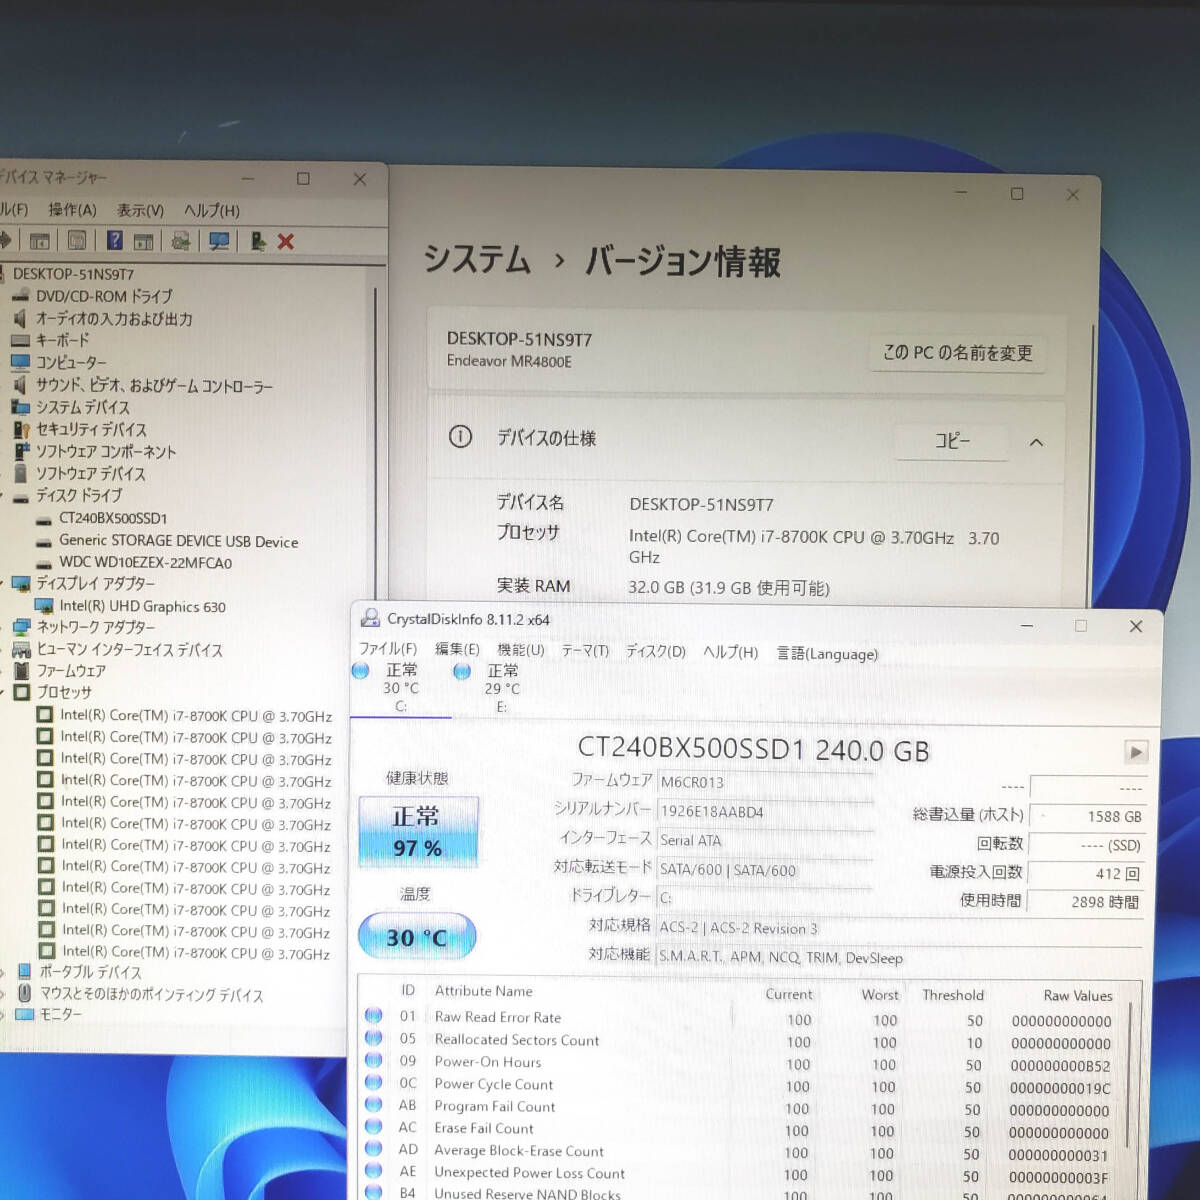
Task: Open 言語(Language) menu in CrystalDiskInfo
Action: coord(827,653)
